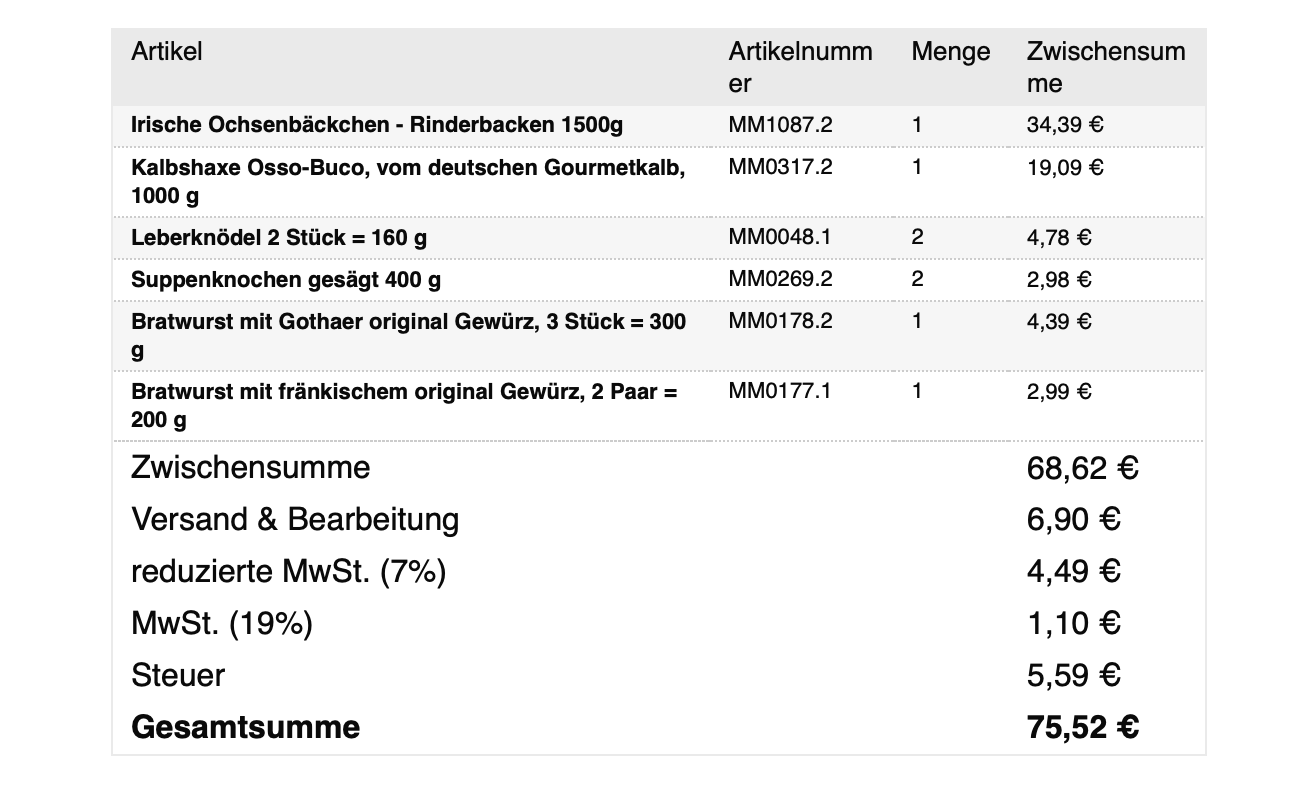
Task: Click article number MM1087.2
Action: point(780,126)
